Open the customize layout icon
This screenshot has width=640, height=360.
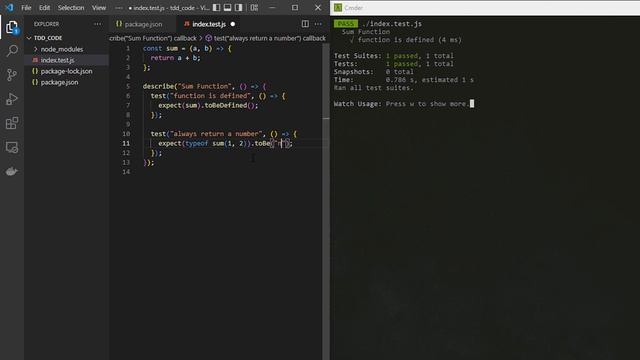point(254,7)
